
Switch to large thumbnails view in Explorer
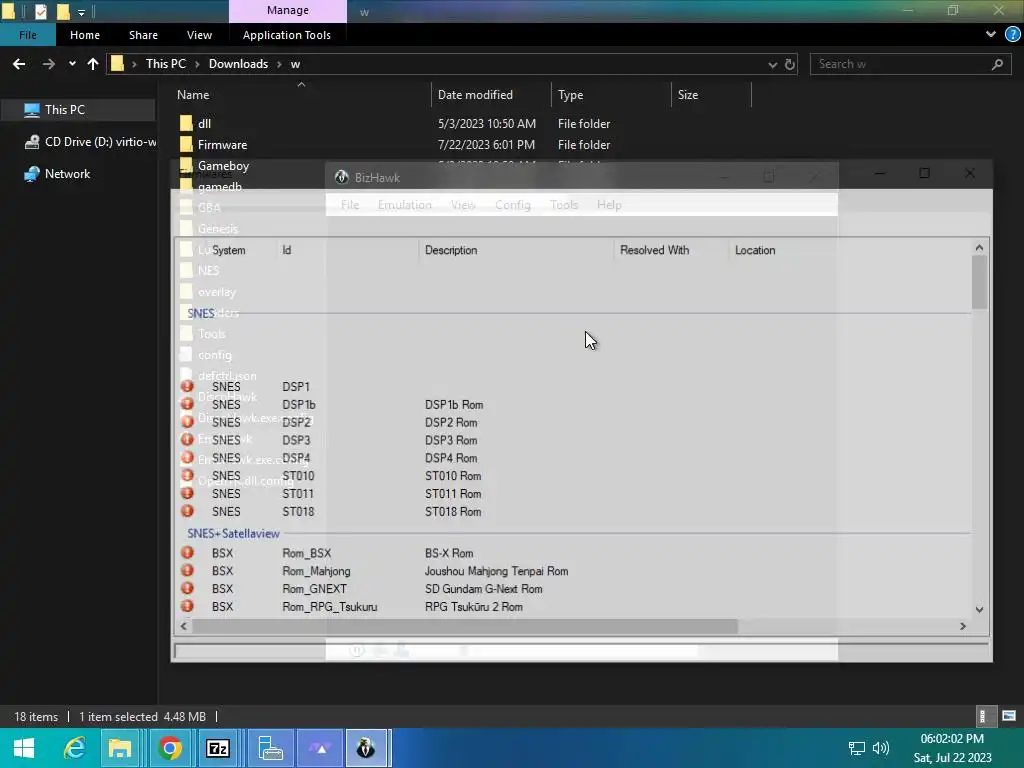coord(1008,716)
